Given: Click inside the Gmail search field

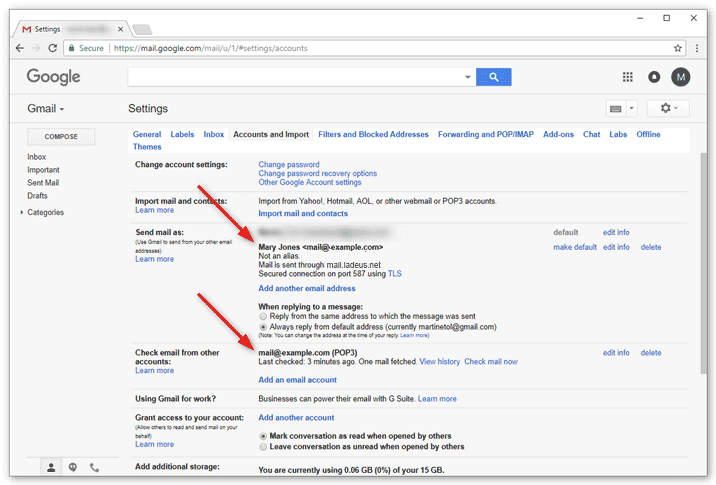Looking at the screenshot, I should pyautogui.click(x=295, y=77).
